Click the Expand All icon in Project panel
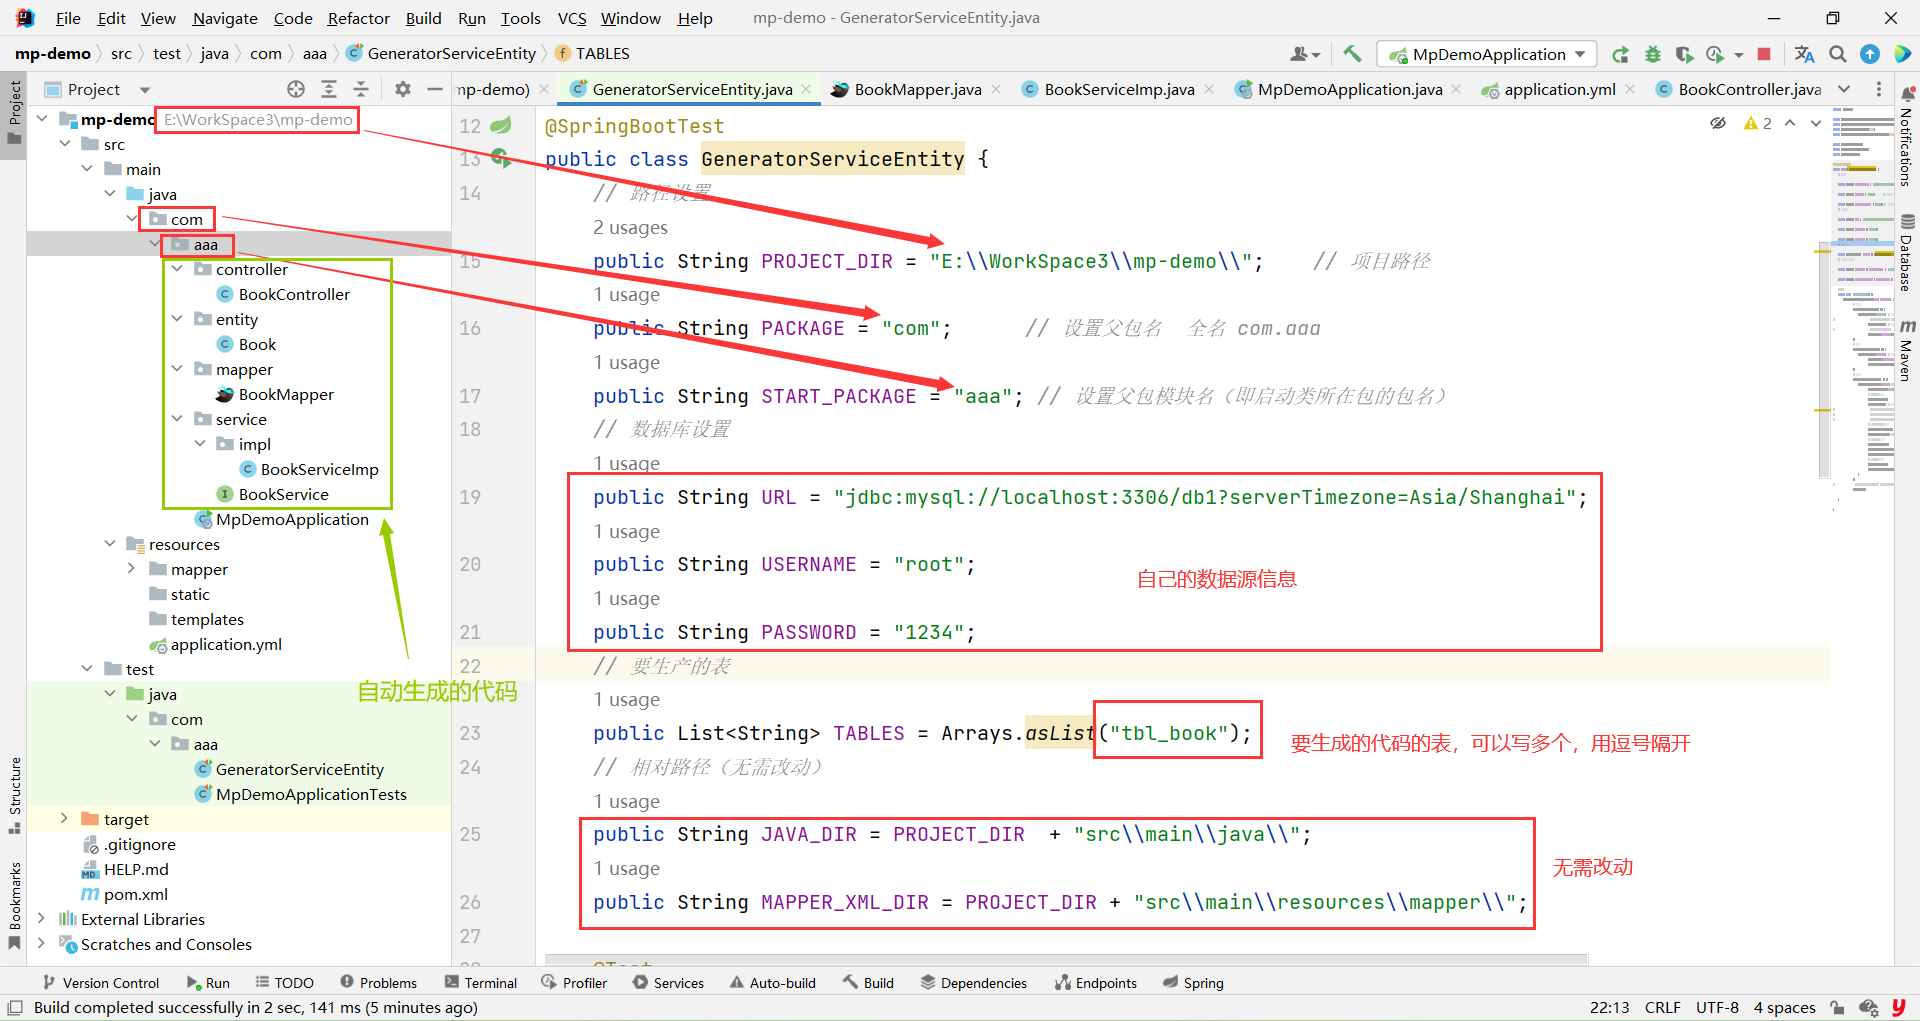This screenshot has height=1021, width=1920. [329, 89]
